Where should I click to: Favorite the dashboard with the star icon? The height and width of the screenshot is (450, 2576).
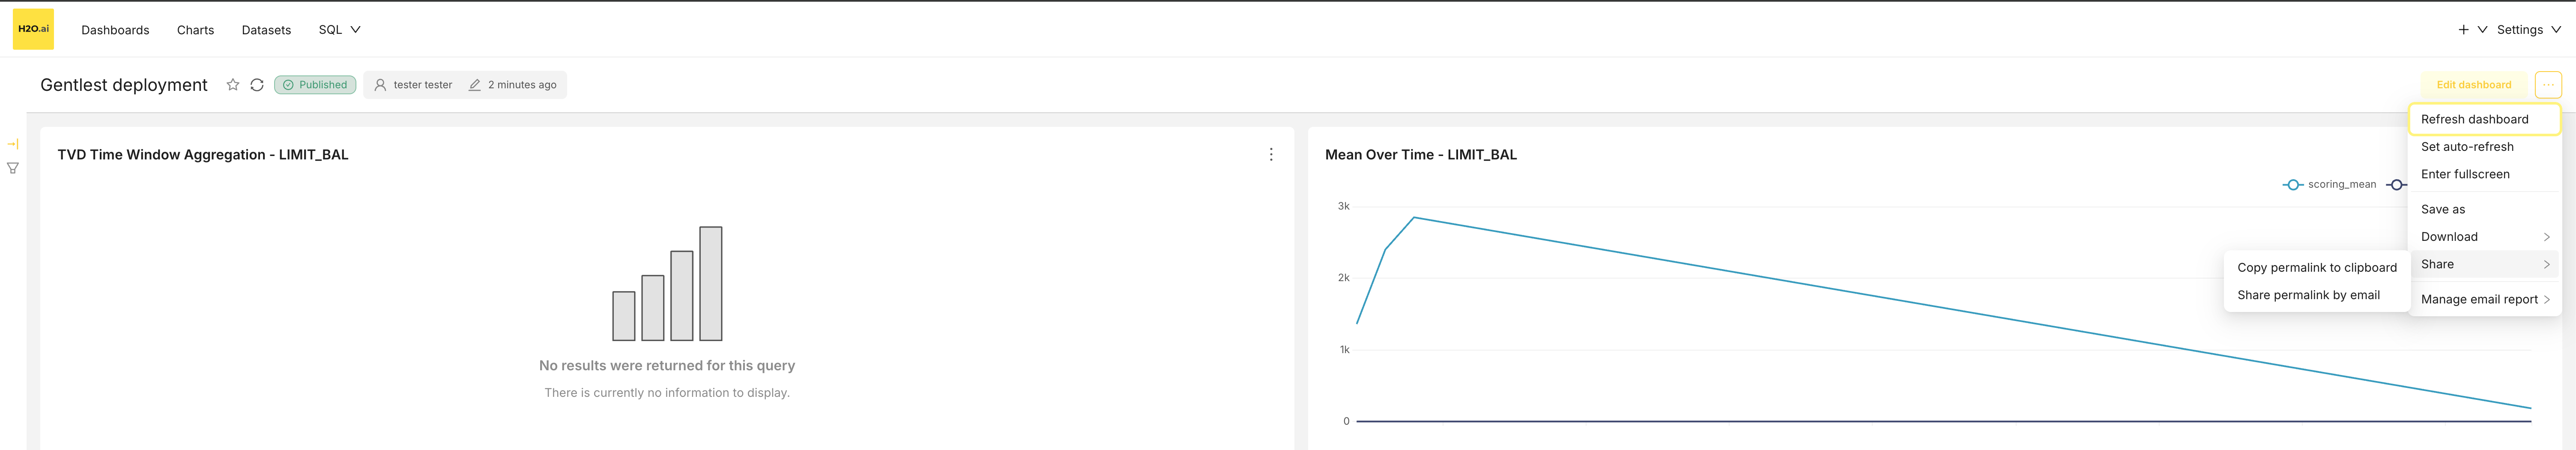(233, 85)
